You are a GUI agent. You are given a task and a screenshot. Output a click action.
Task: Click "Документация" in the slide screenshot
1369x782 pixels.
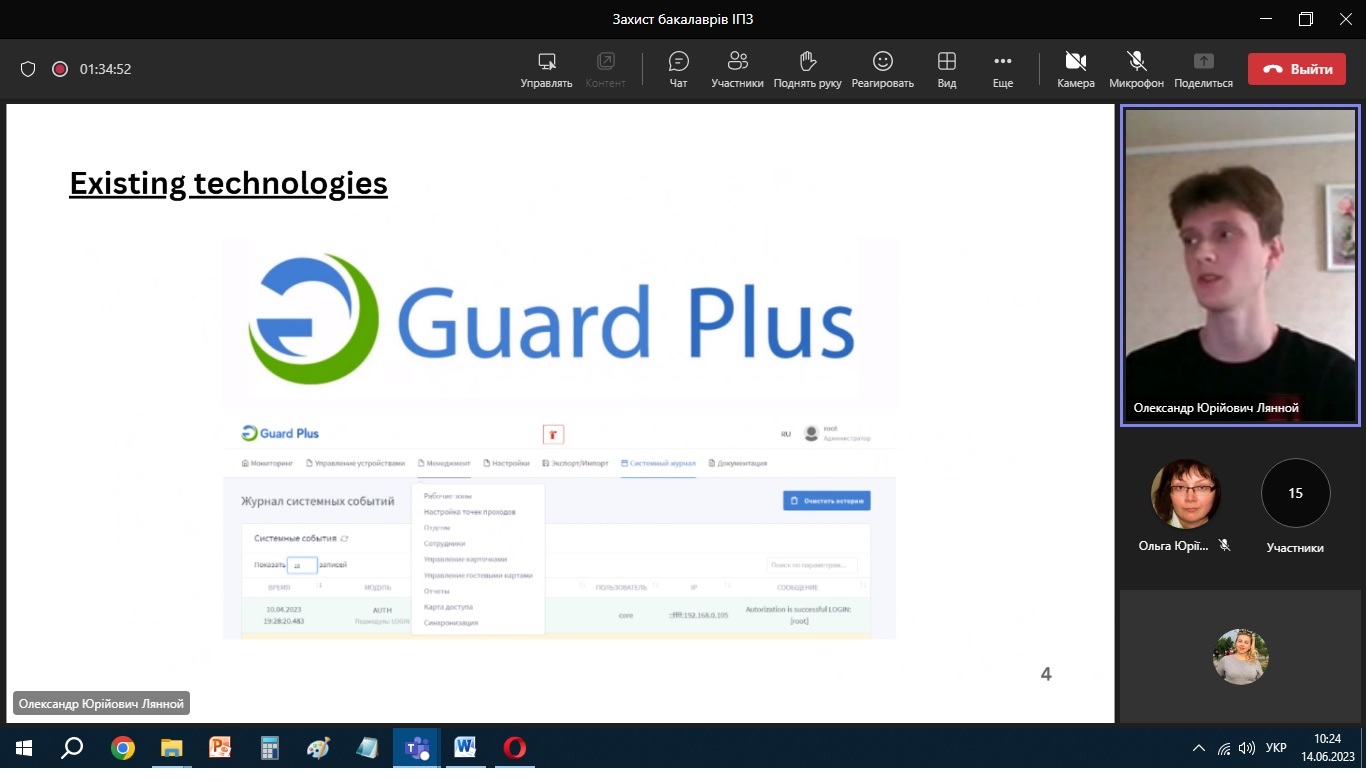(x=738, y=464)
